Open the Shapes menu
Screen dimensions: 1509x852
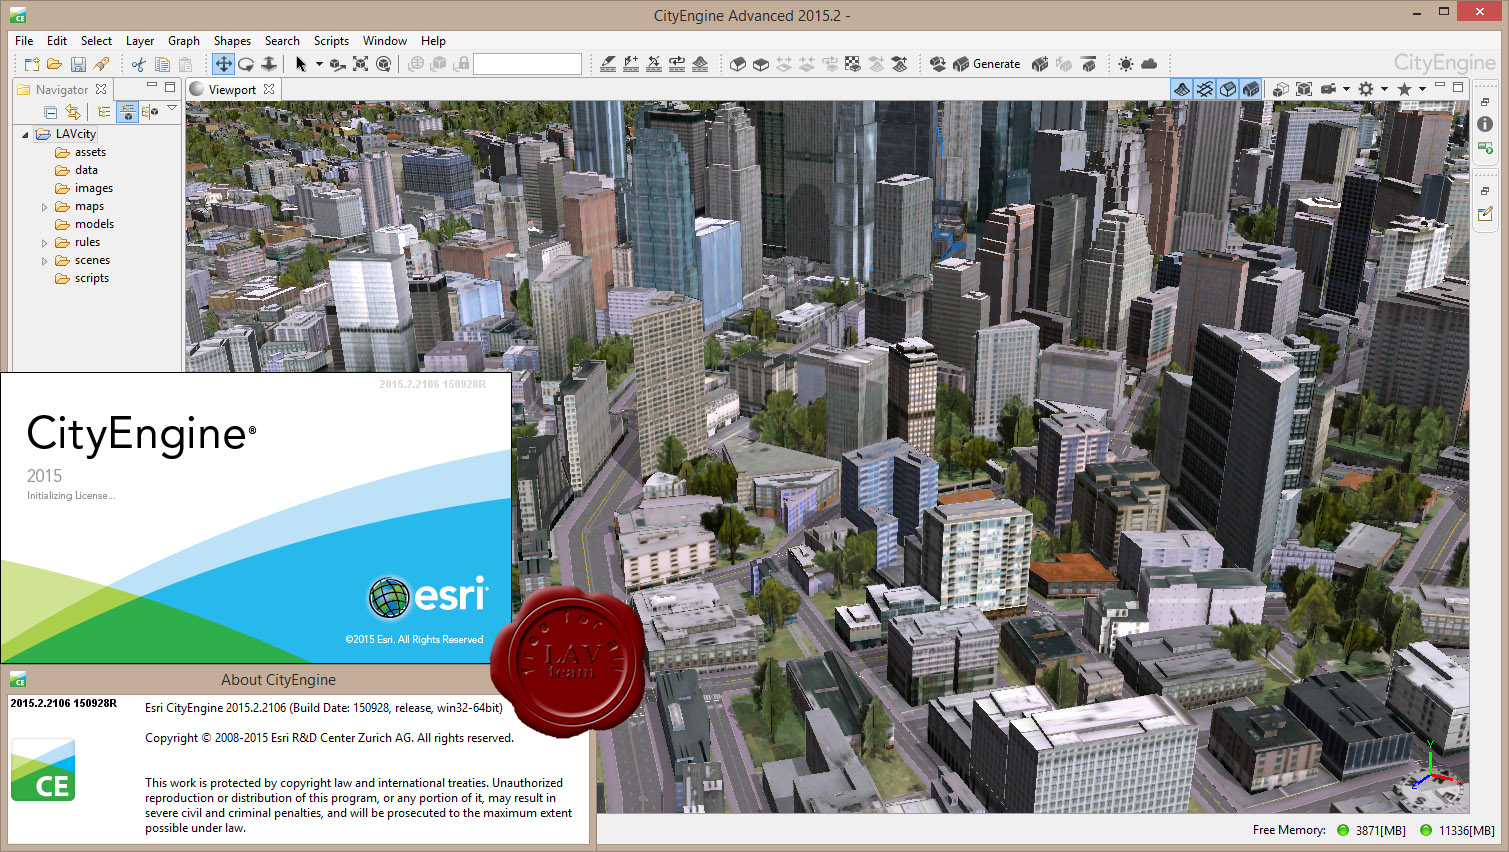click(232, 41)
